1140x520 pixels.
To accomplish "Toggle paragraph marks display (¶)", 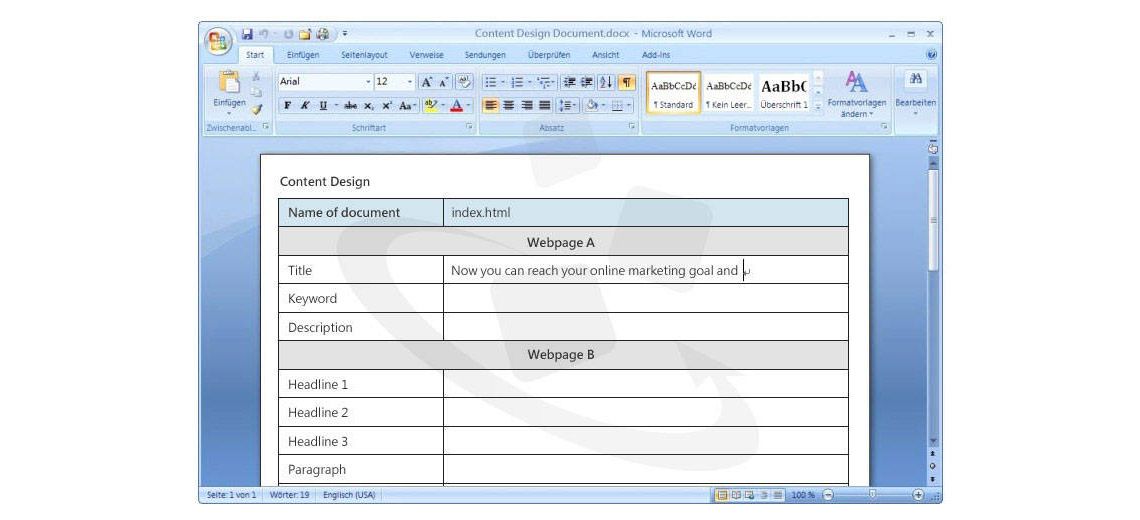I will [x=626, y=82].
